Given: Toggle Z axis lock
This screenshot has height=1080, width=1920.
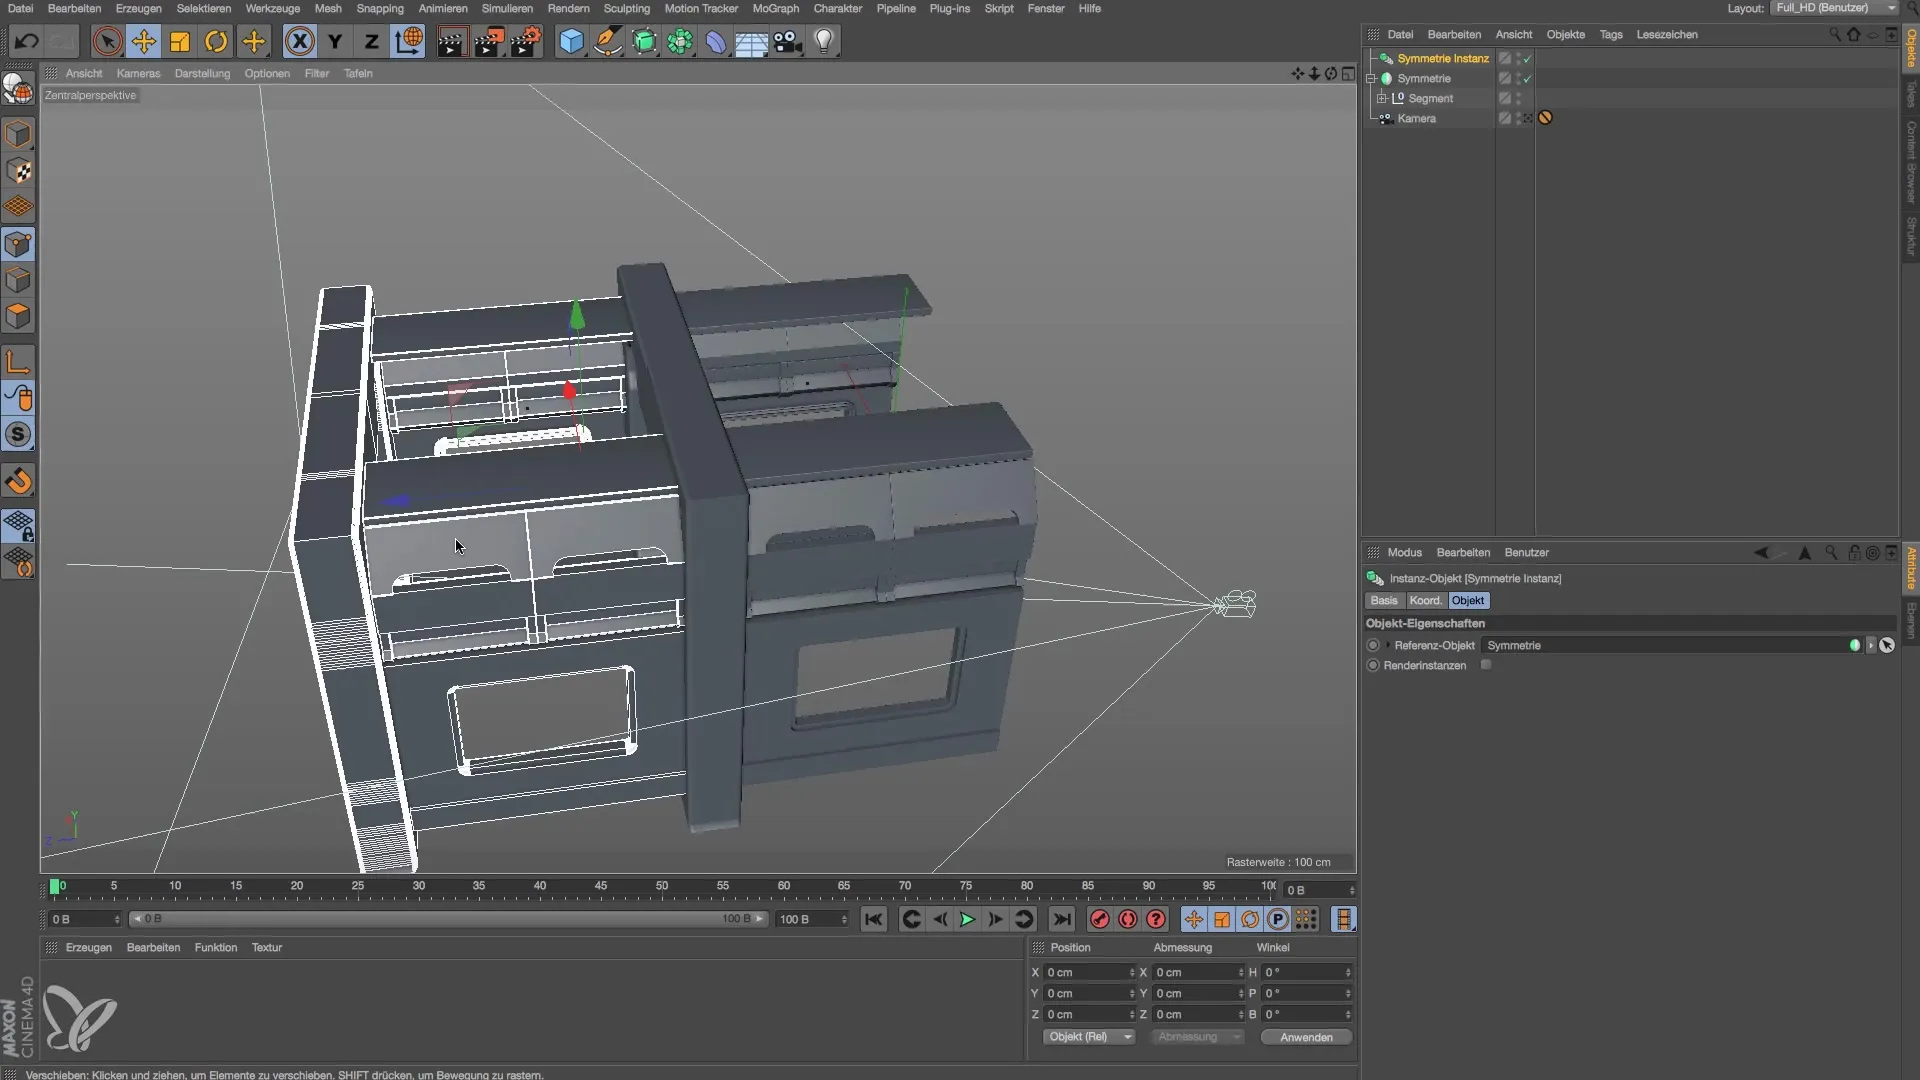Looking at the screenshot, I should [x=371, y=41].
